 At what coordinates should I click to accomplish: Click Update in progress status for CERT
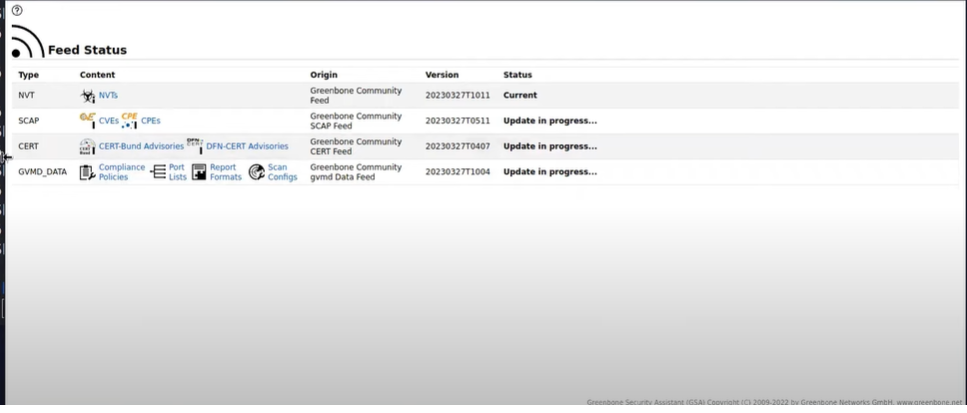[550, 147]
